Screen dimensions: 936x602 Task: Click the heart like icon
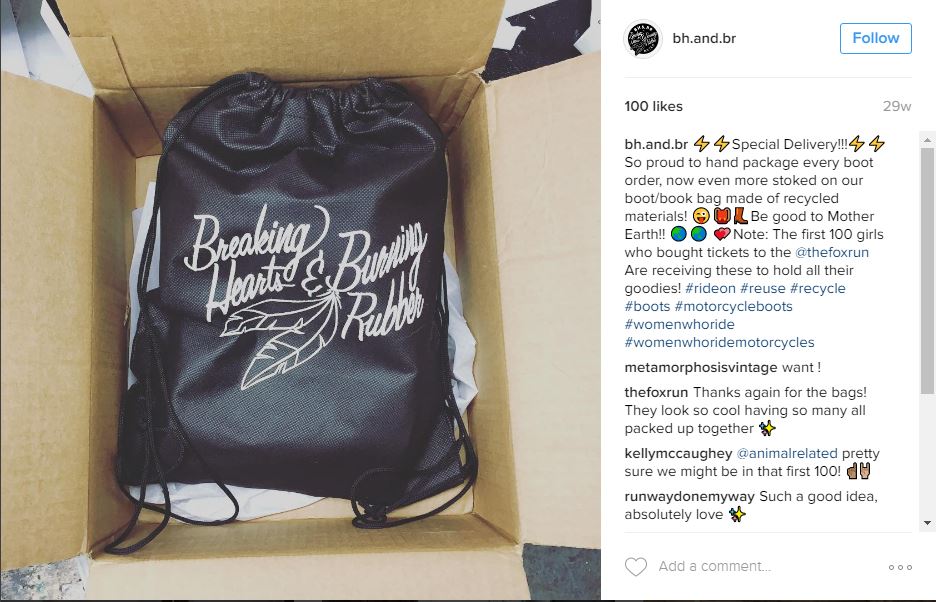pyautogui.click(x=636, y=567)
